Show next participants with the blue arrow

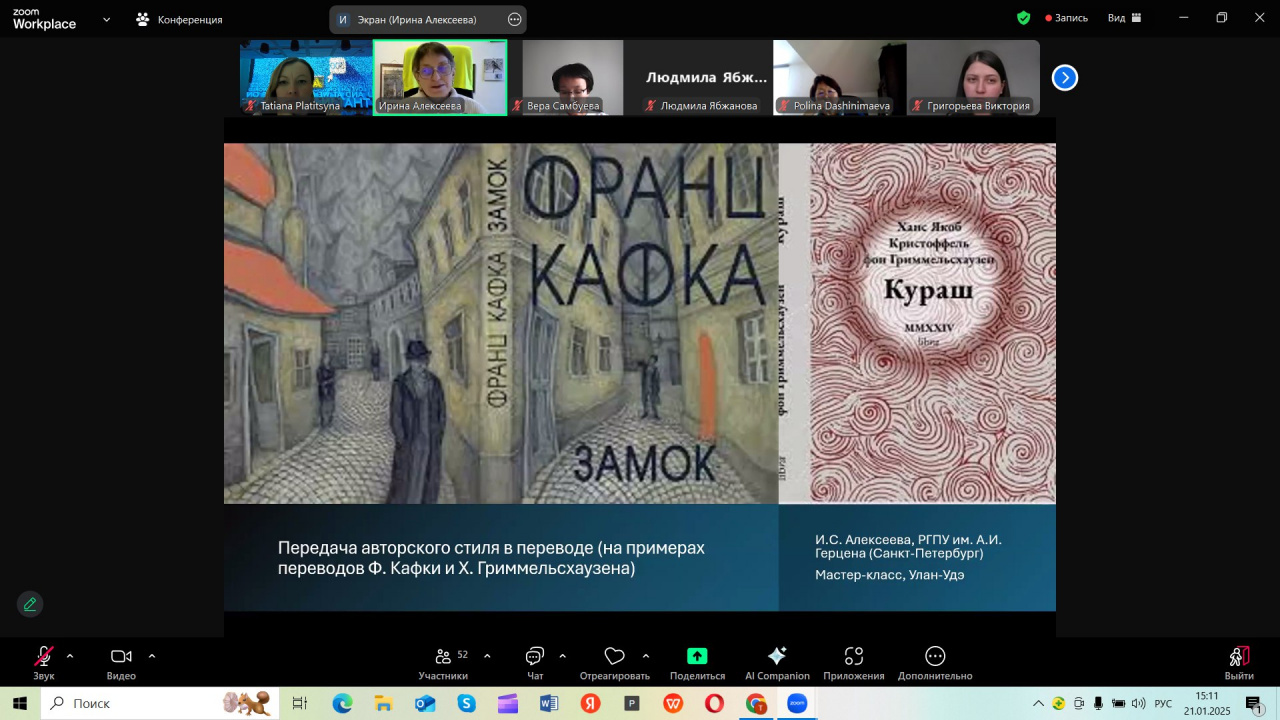click(x=1065, y=77)
